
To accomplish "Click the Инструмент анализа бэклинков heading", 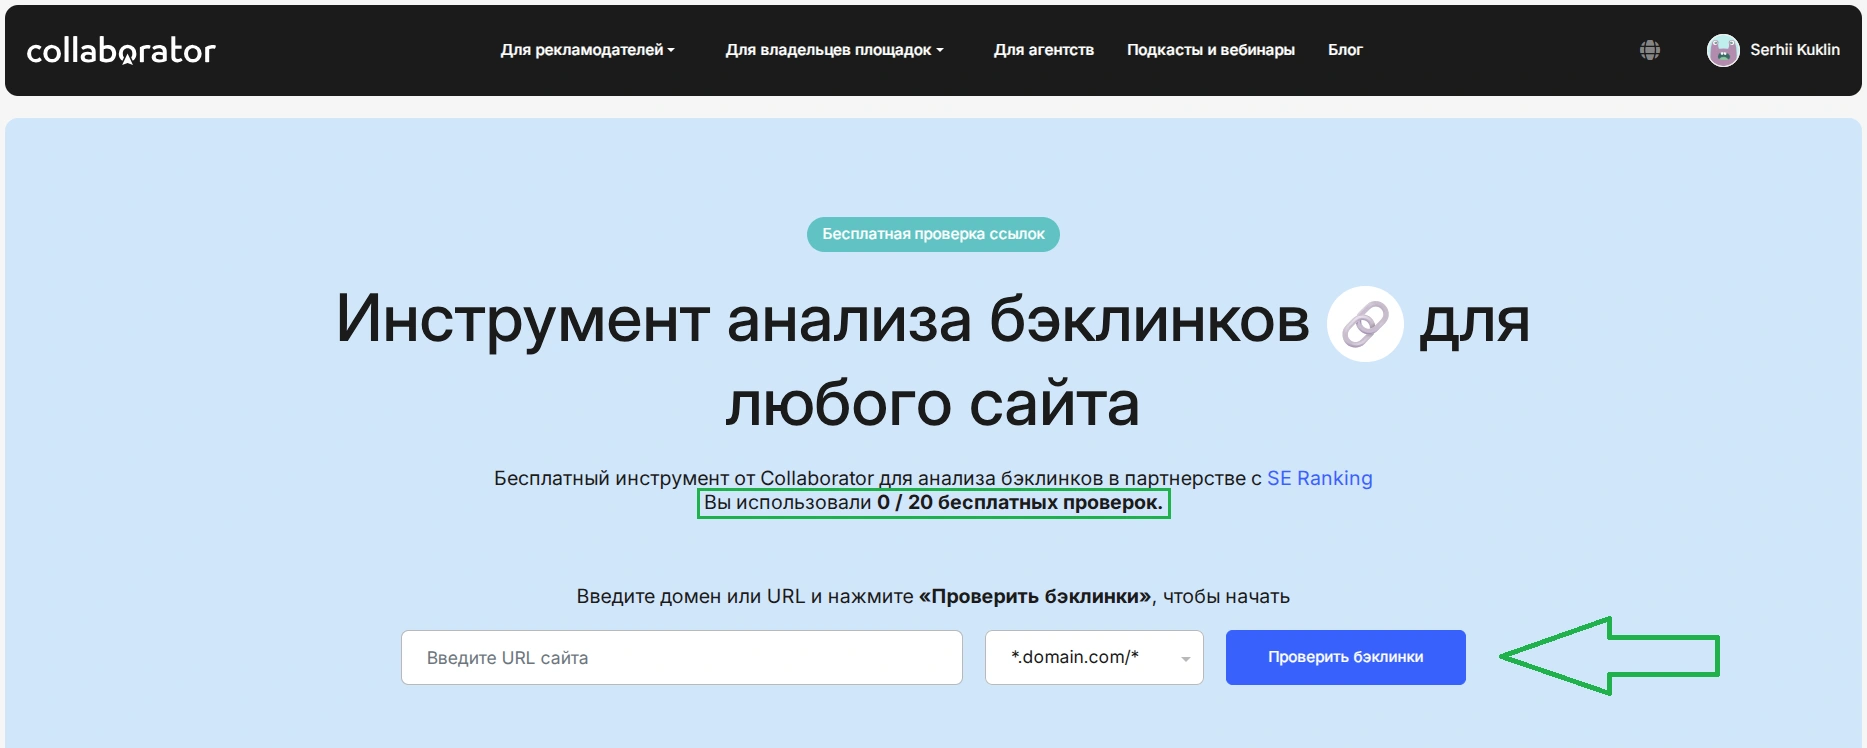I will click(x=933, y=360).
